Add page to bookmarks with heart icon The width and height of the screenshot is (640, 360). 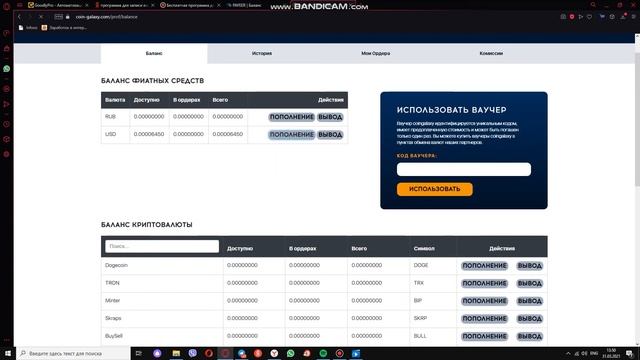pyautogui.click(x=589, y=17)
